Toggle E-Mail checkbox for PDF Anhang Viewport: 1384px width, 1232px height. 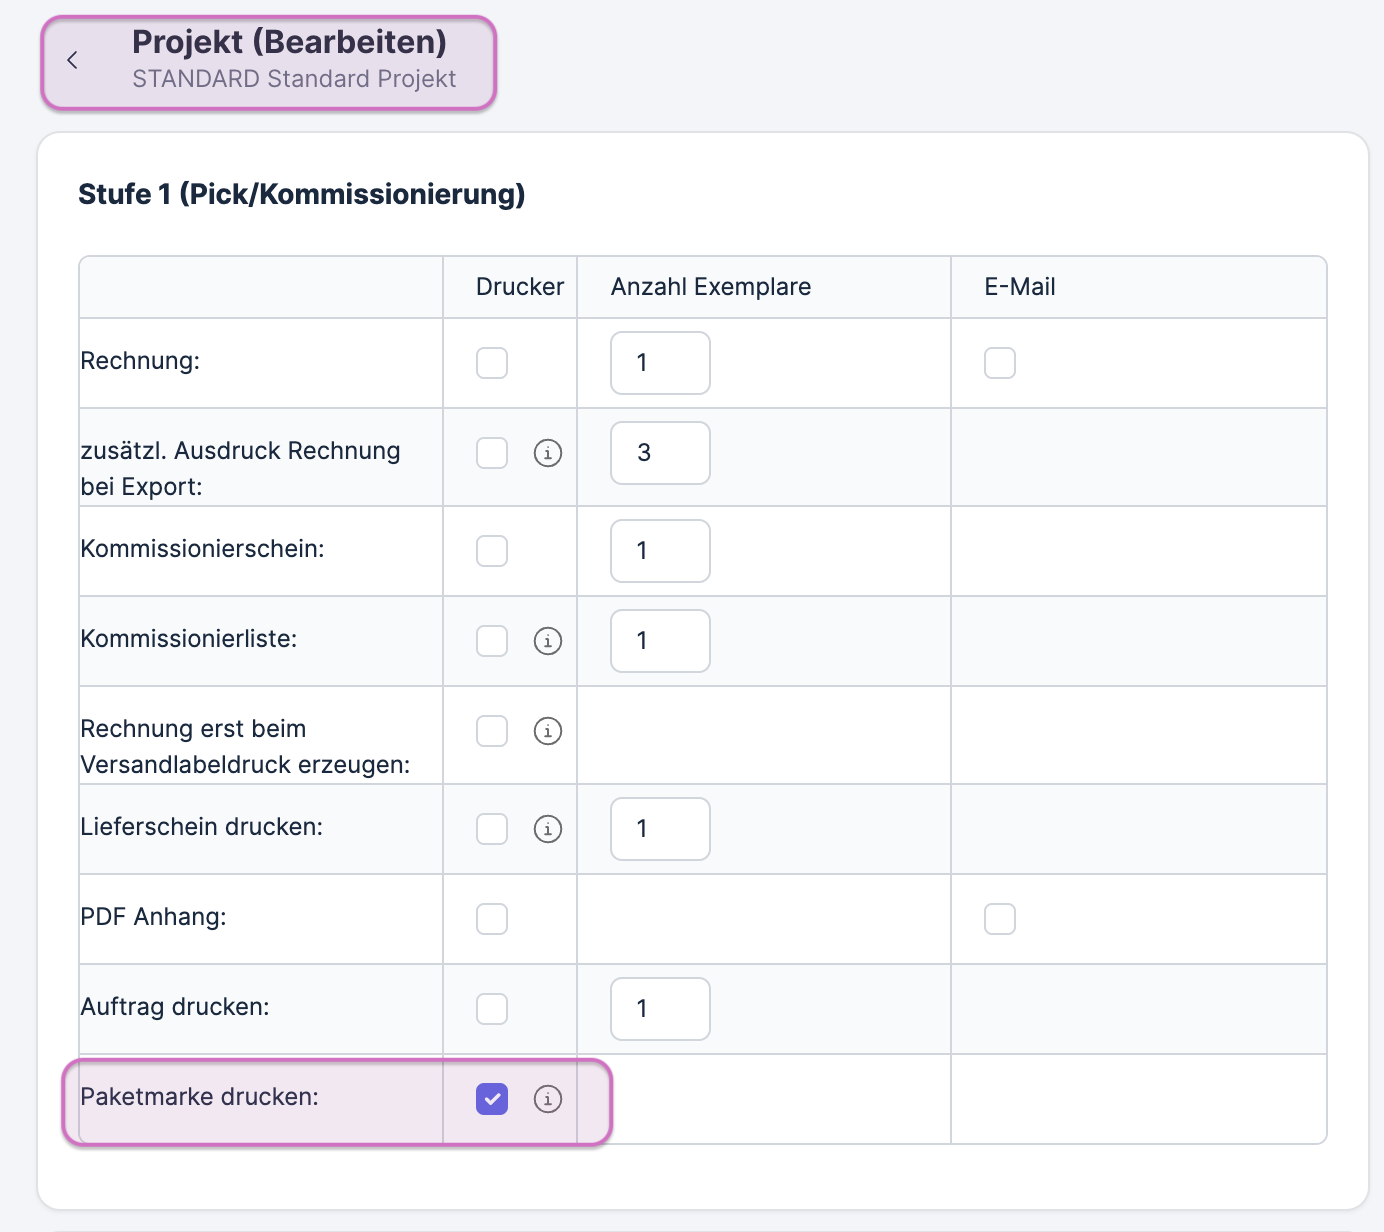999,919
